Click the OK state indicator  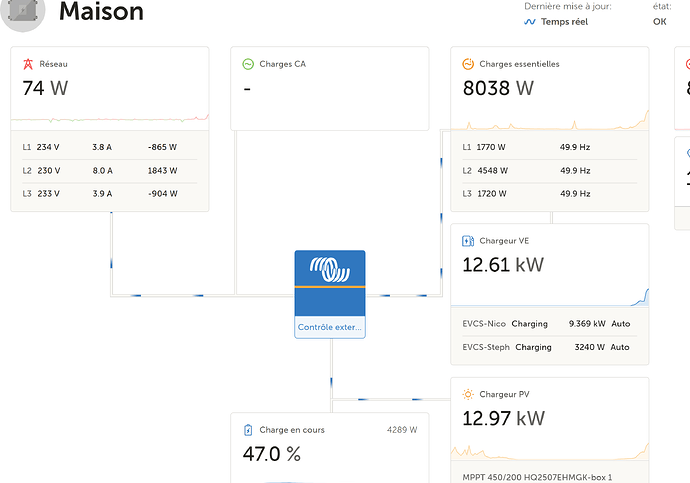coord(660,22)
